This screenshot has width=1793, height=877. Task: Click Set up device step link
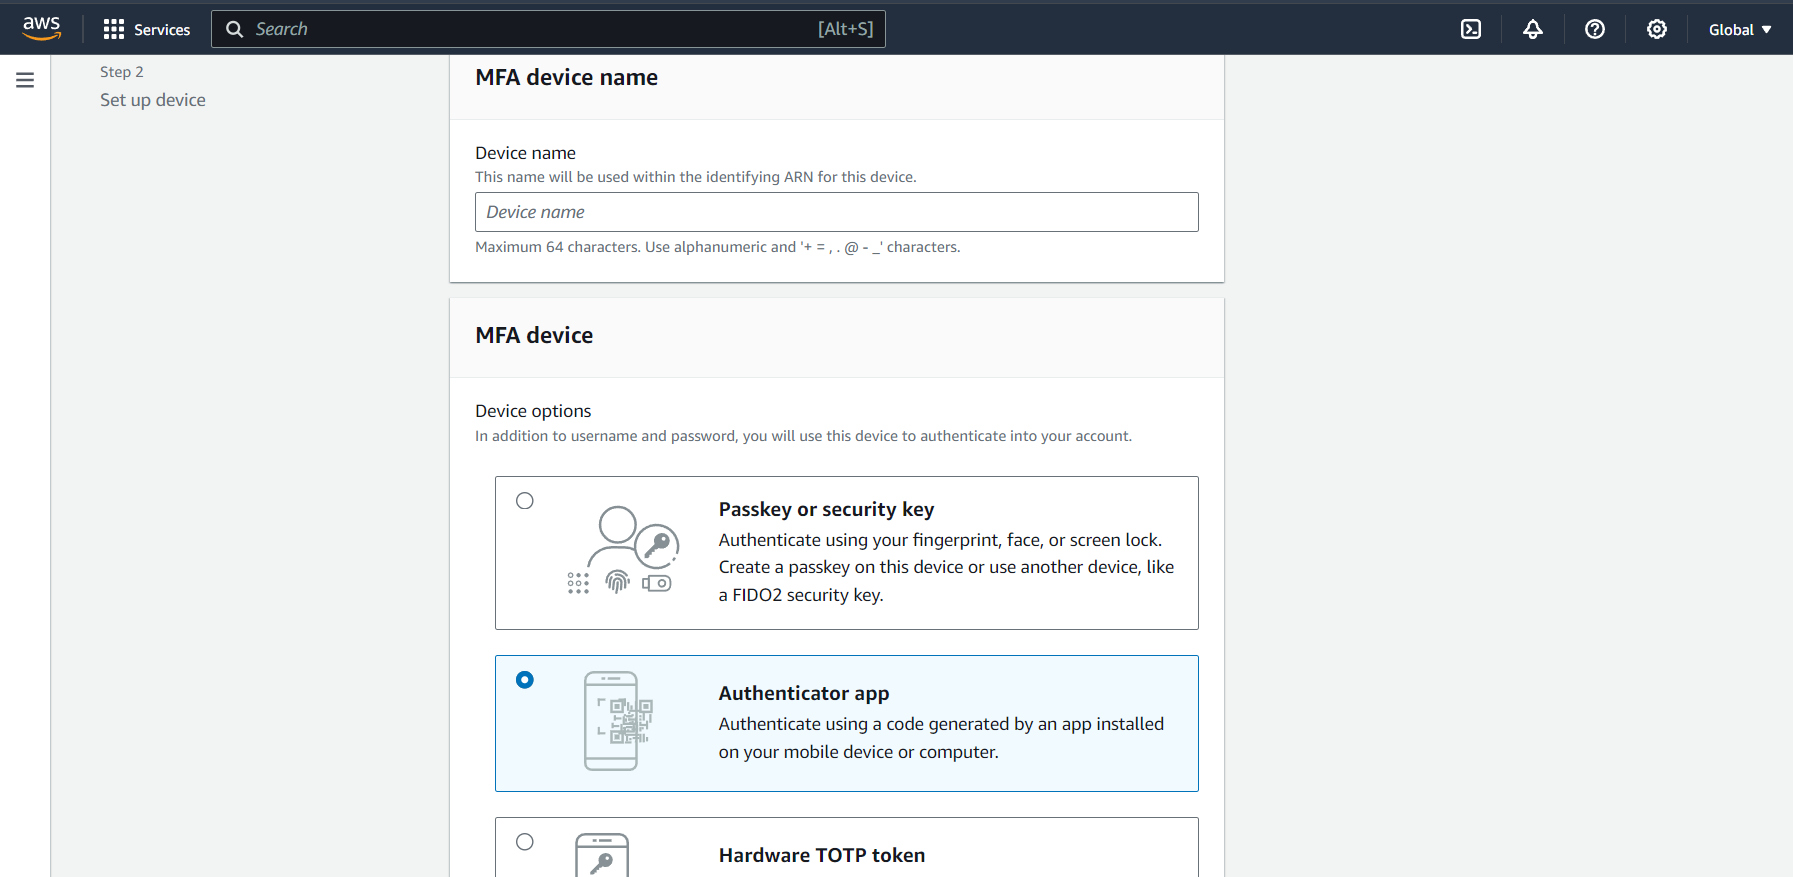(x=153, y=100)
